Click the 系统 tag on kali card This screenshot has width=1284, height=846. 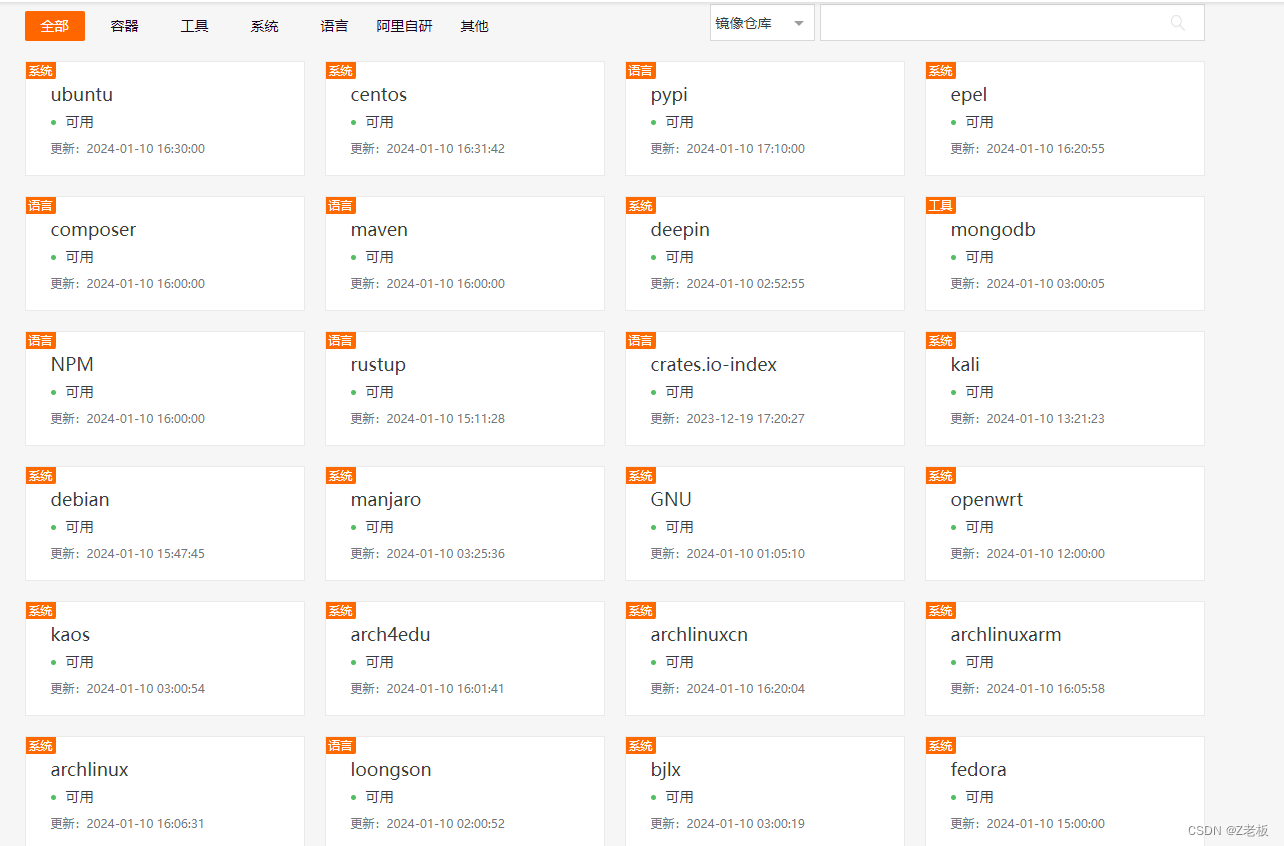click(941, 340)
